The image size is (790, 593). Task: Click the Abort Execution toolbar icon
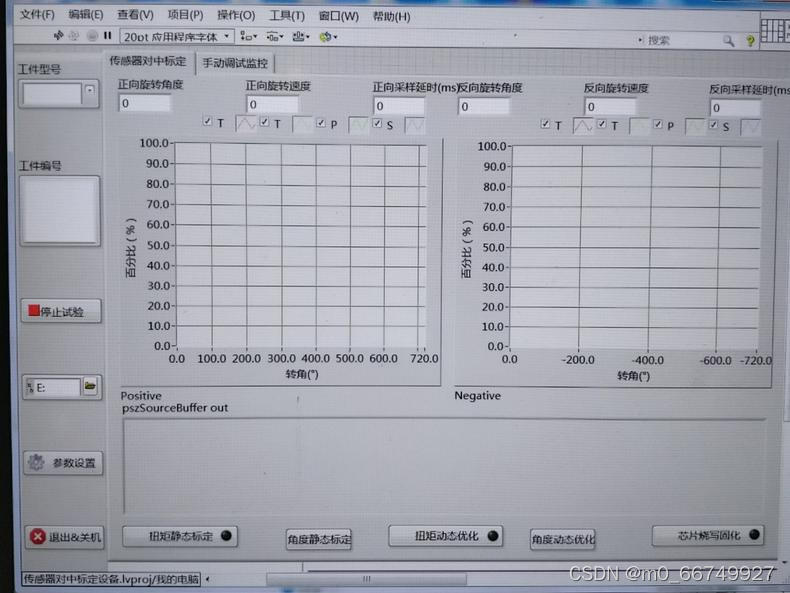[92, 36]
